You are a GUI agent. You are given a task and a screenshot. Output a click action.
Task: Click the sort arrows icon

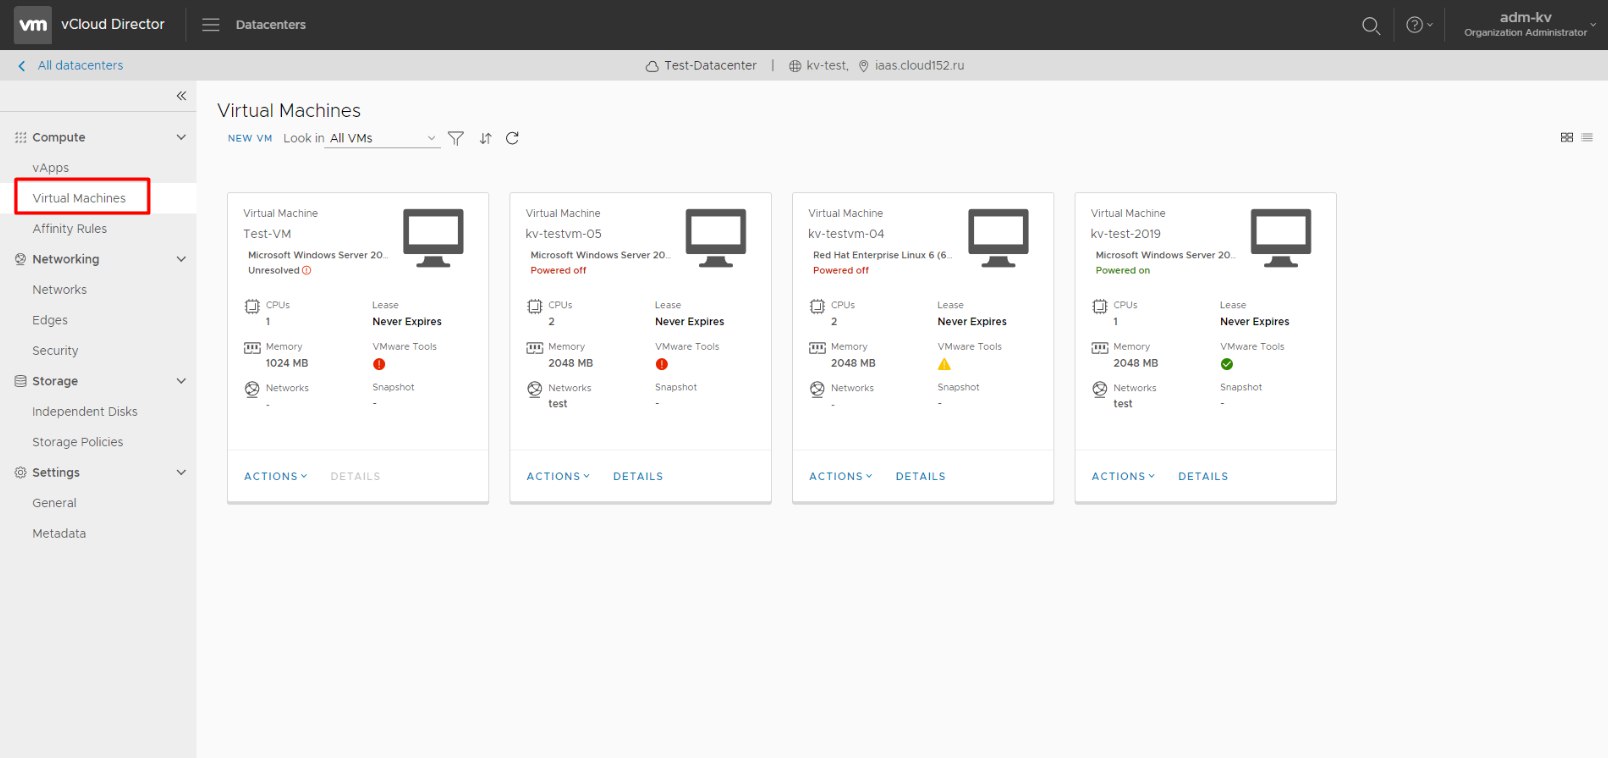coord(485,139)
